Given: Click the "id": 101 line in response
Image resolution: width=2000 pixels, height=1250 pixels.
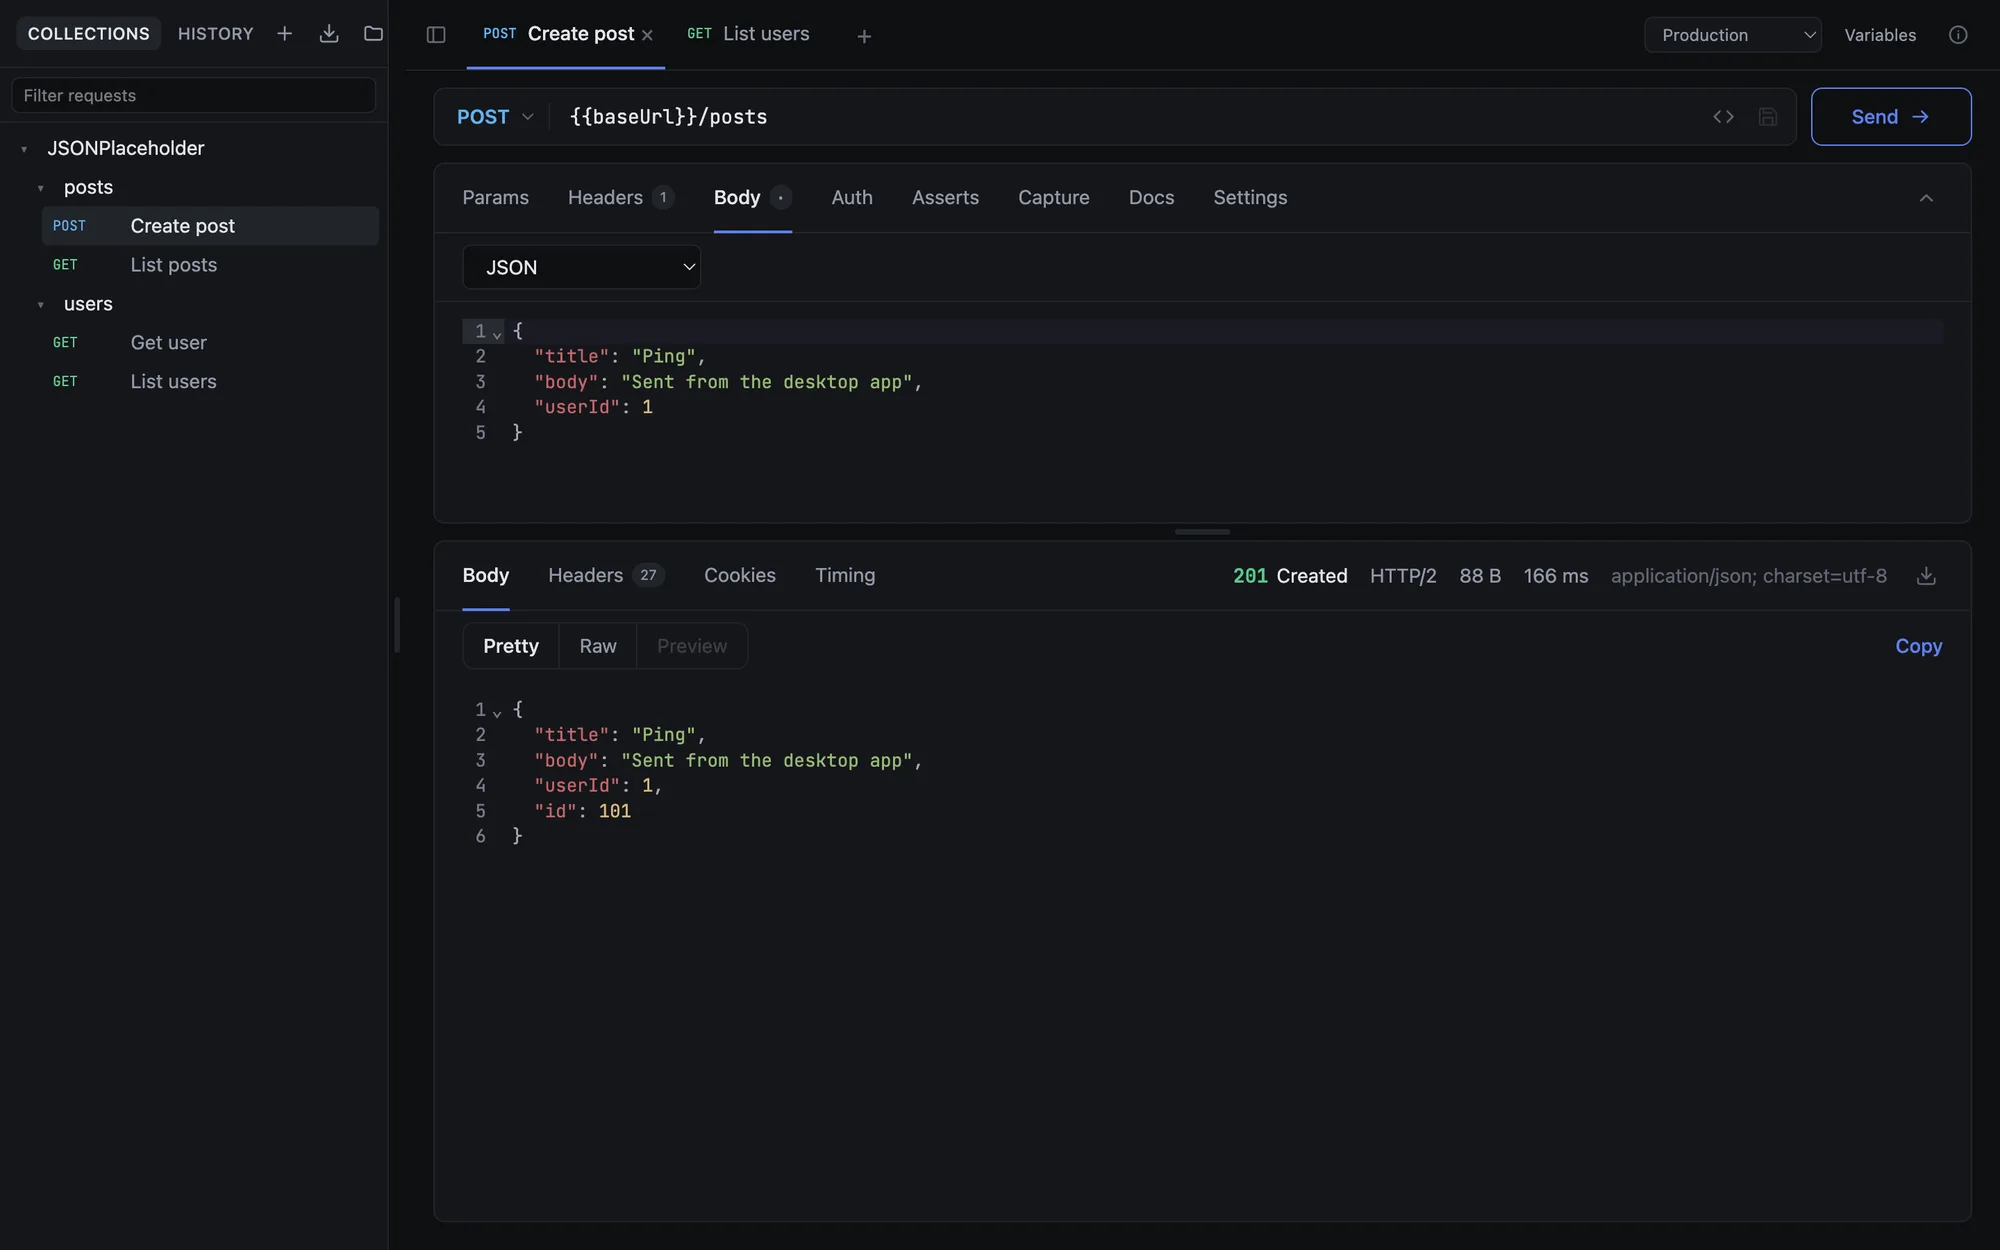Looking at the screenshot, I should (x=583, y=812).
